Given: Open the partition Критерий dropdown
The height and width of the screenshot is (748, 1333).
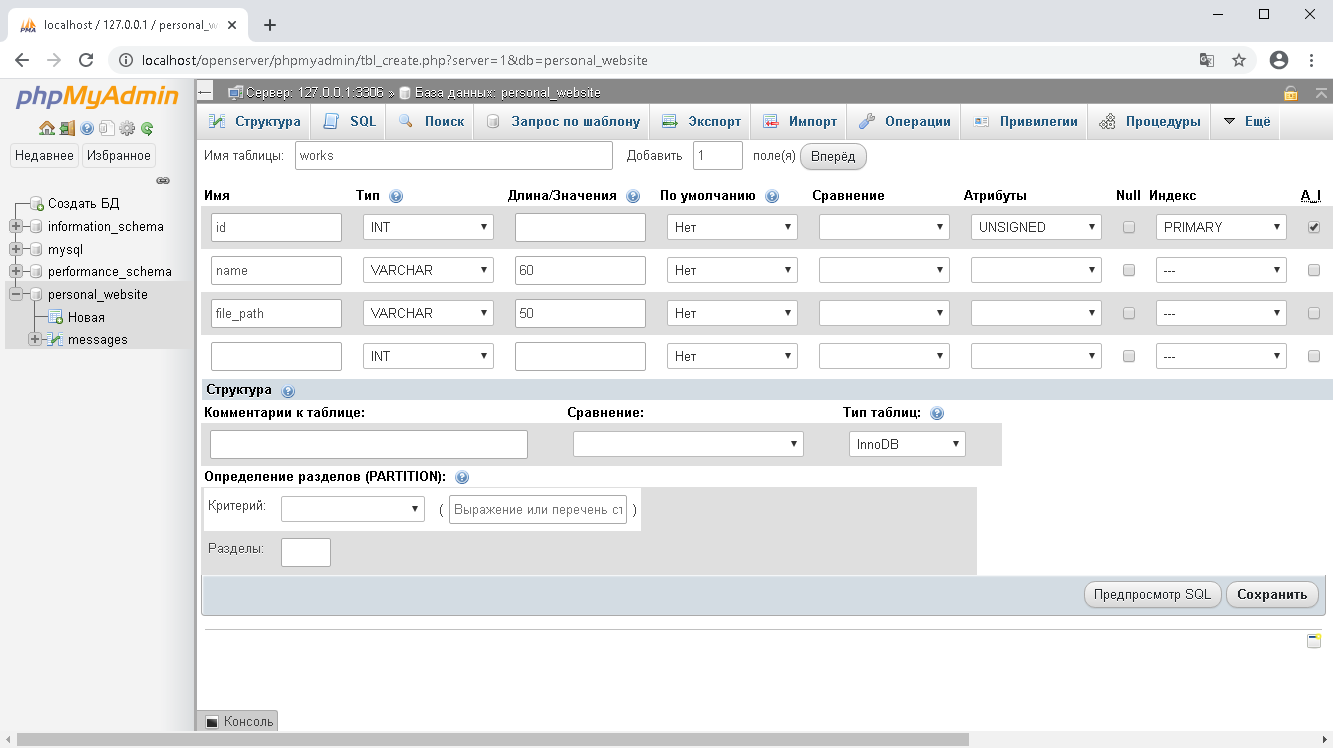Looking at the screenshot, I should 353,509.
